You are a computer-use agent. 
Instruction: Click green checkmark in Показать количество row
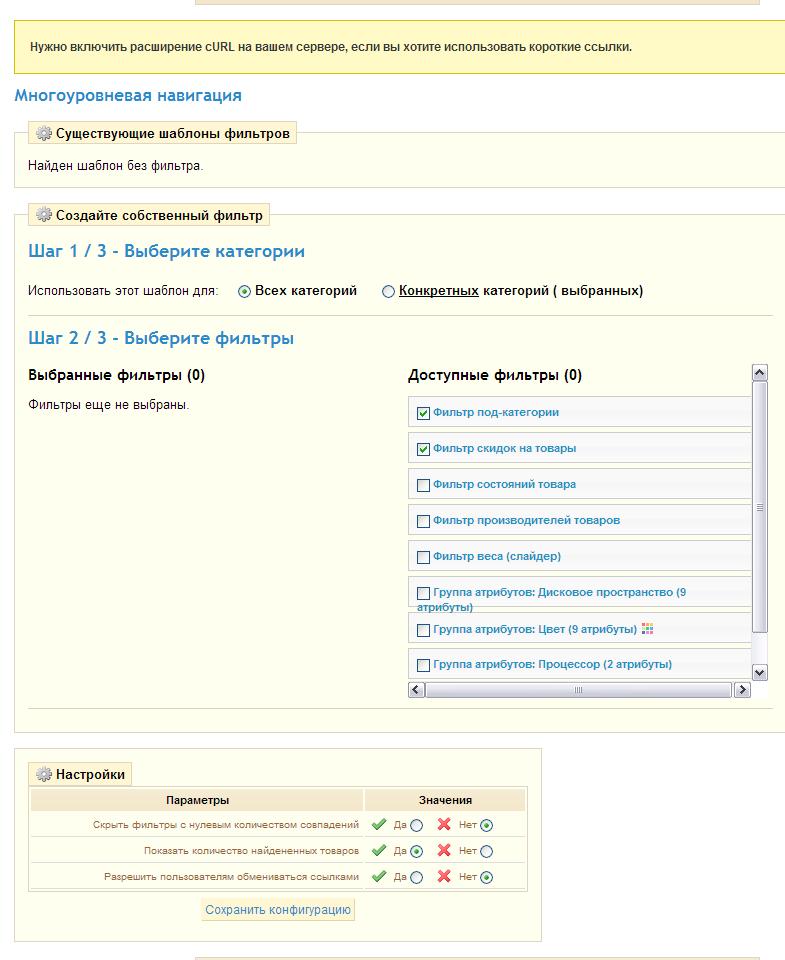tap(379, 850)
